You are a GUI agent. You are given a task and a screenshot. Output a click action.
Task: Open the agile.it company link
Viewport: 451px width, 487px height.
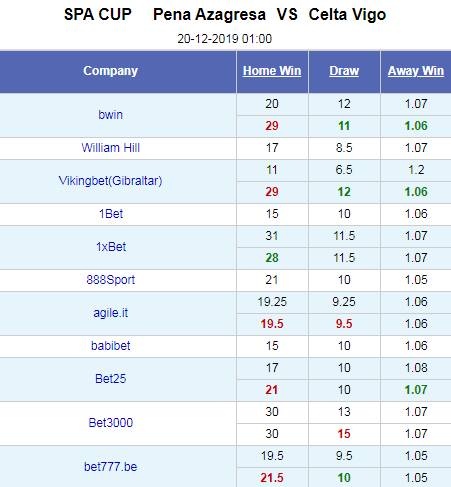click(x=110, y=313)
